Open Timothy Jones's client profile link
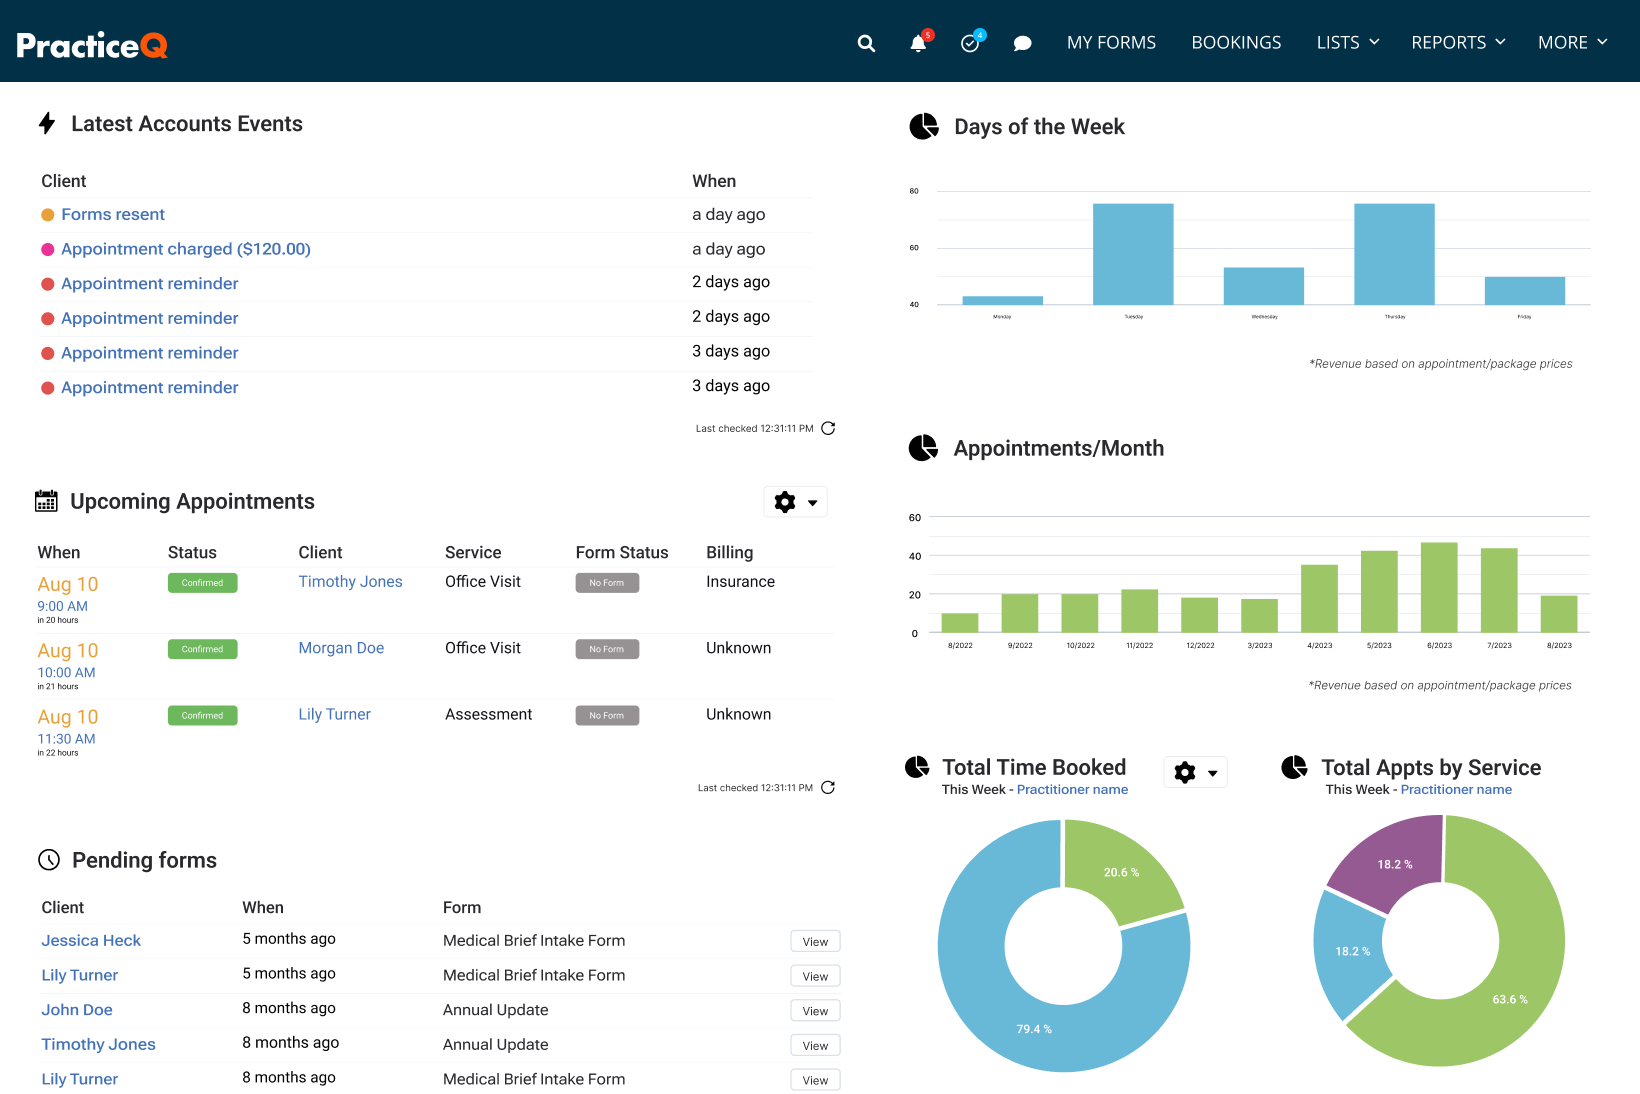 point(350,581)
